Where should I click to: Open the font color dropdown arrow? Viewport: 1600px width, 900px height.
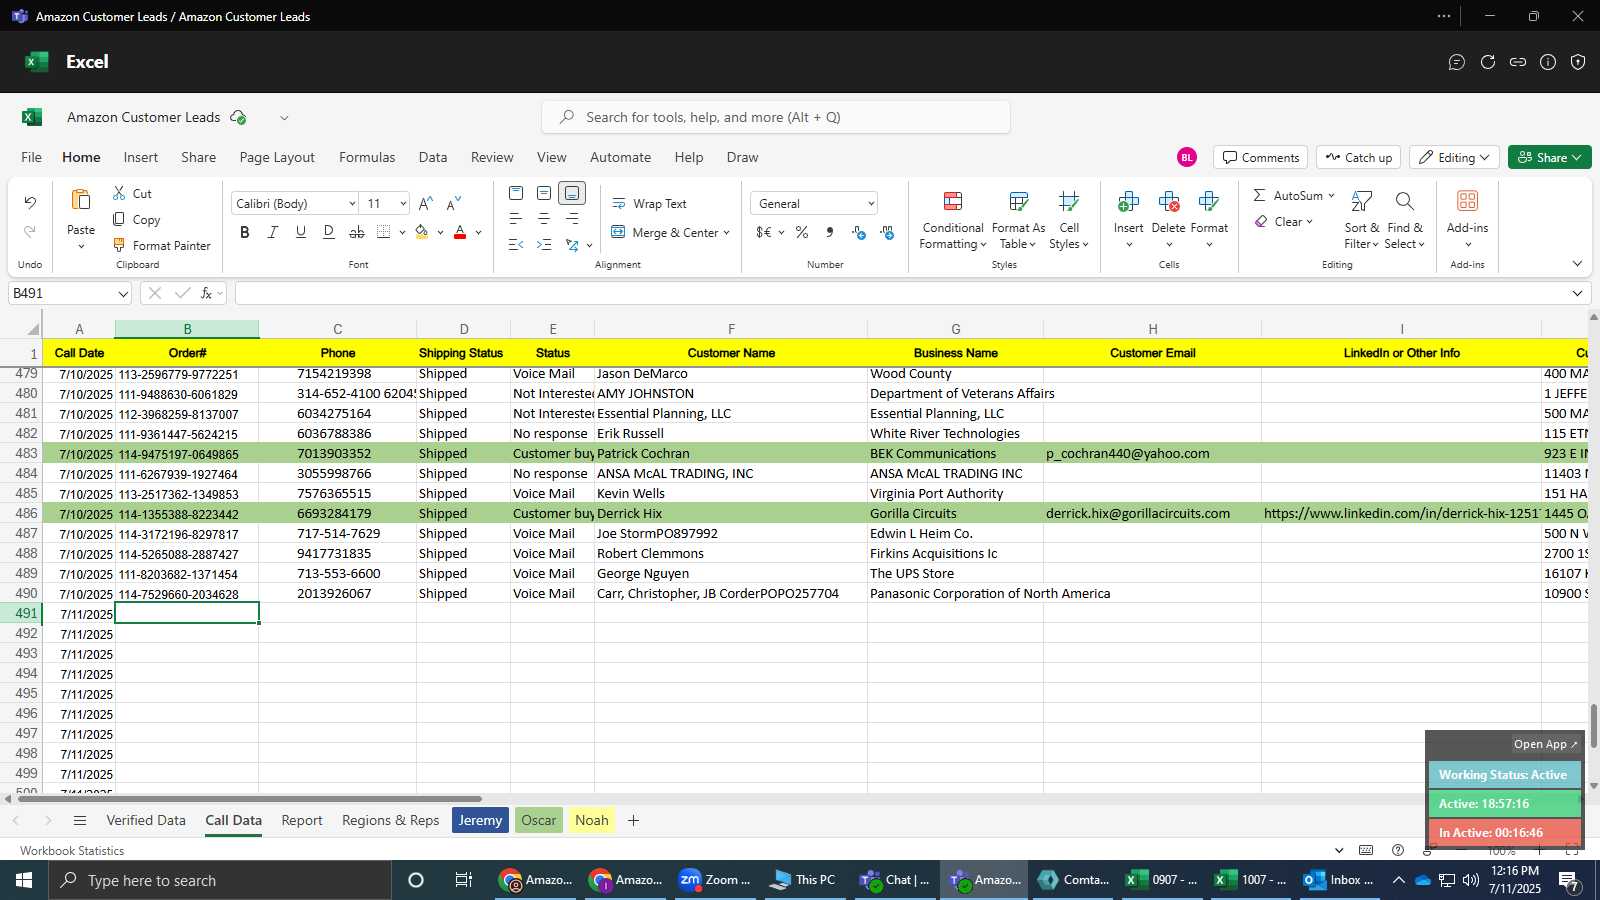pyautogui.click(x=479, y=233)
